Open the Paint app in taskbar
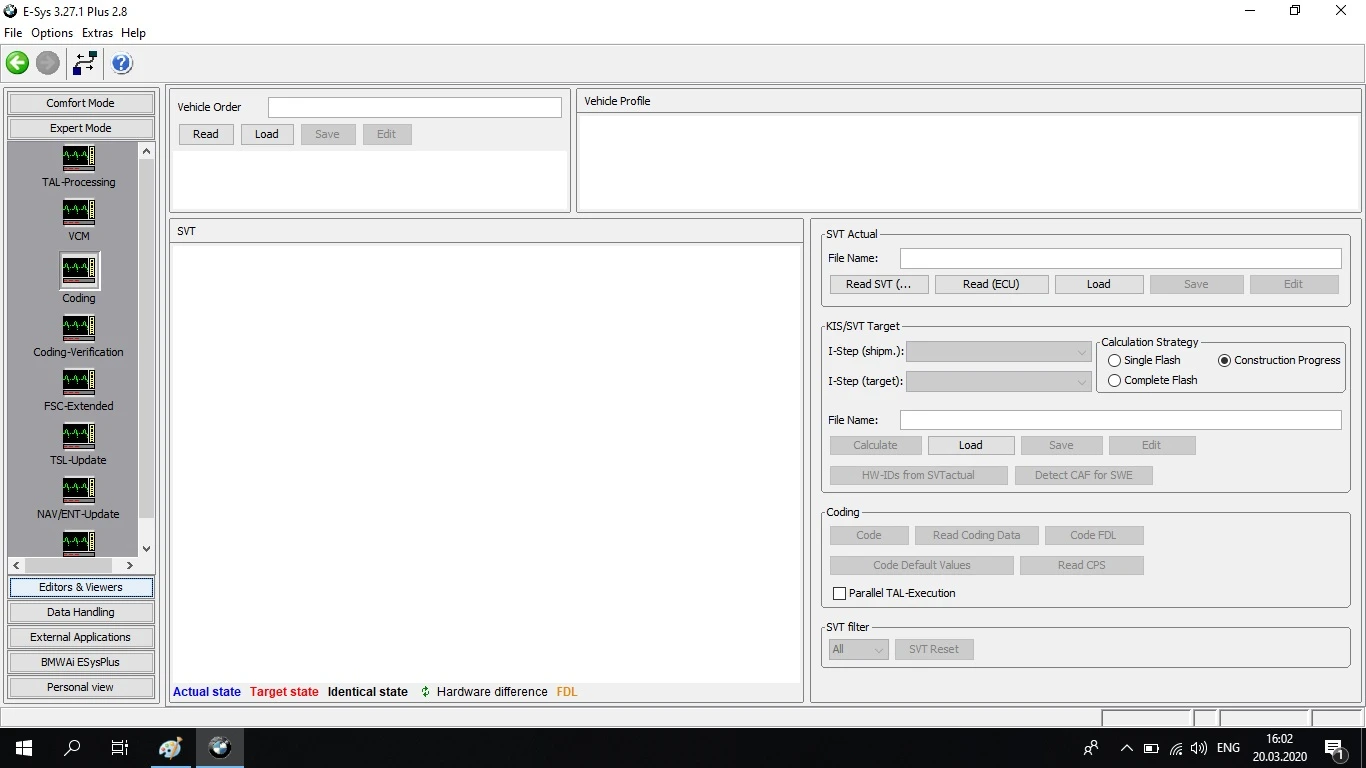 click(170, 747)
